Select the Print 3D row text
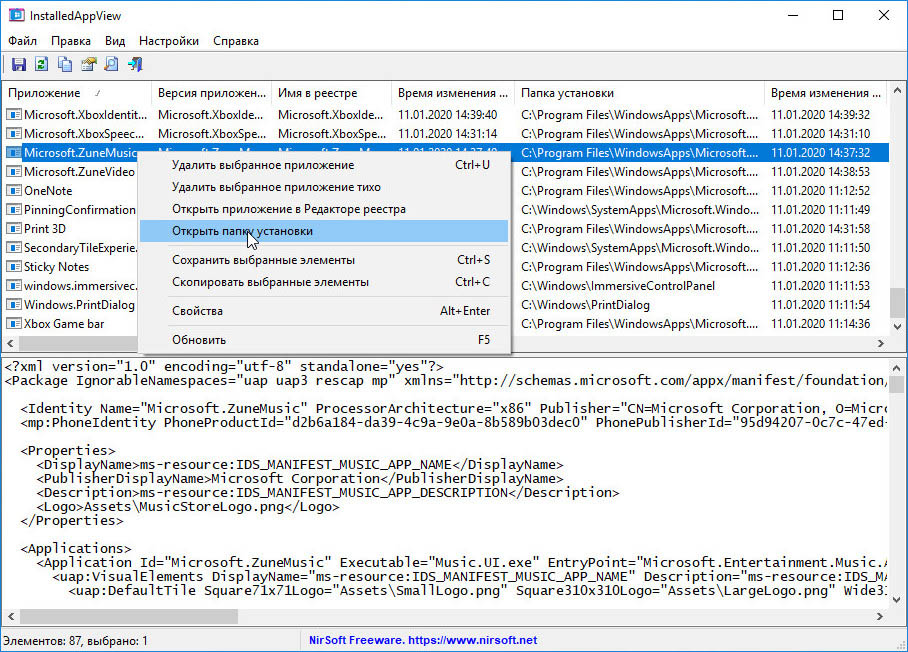This screenshot has width=908, height=652. (45, 229)
